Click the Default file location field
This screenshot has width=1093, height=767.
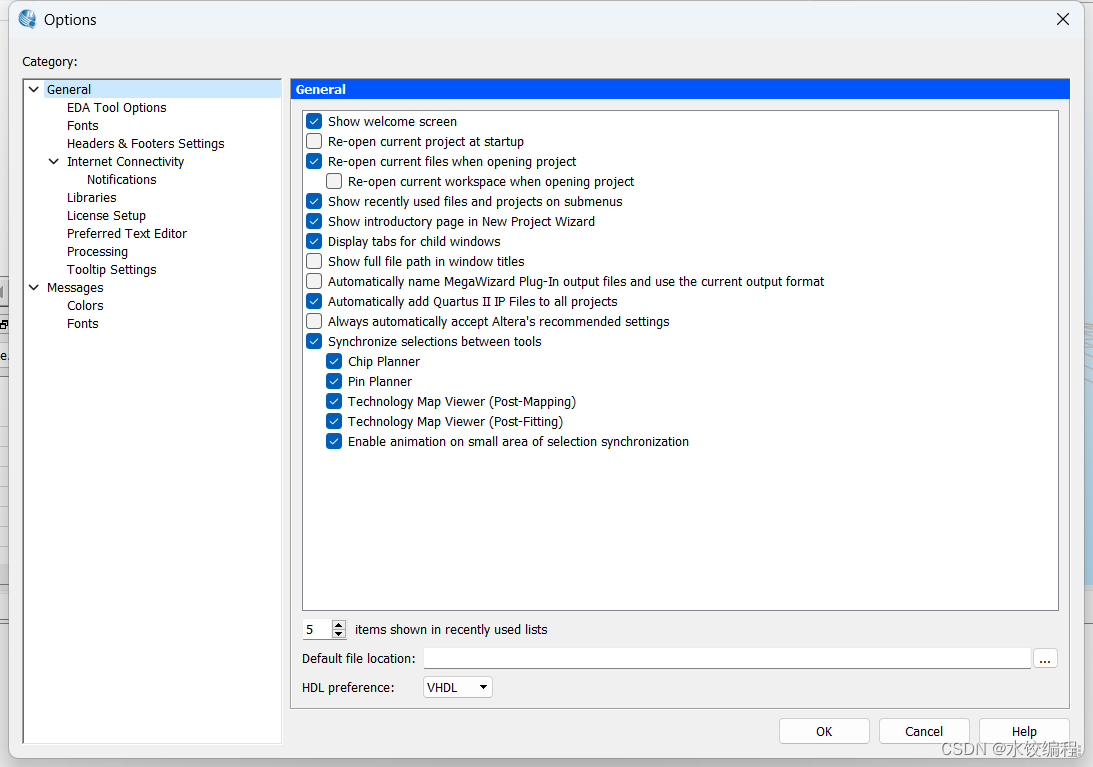point(727,658)
